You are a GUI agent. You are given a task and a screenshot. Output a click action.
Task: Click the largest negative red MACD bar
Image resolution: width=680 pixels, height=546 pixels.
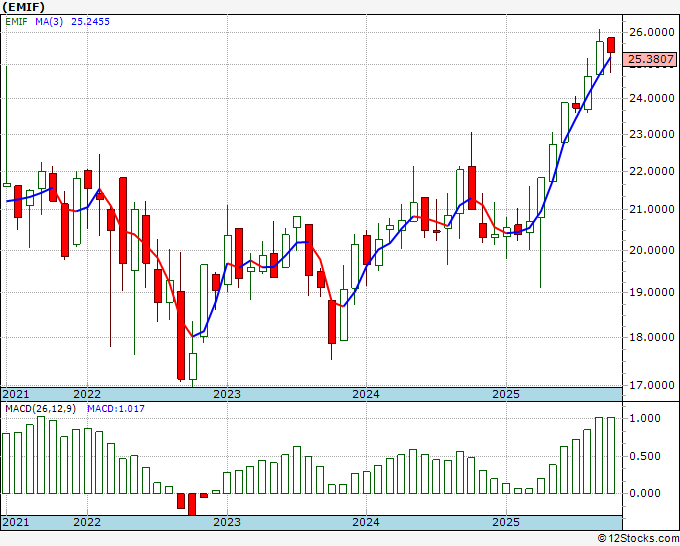[193, 504]
